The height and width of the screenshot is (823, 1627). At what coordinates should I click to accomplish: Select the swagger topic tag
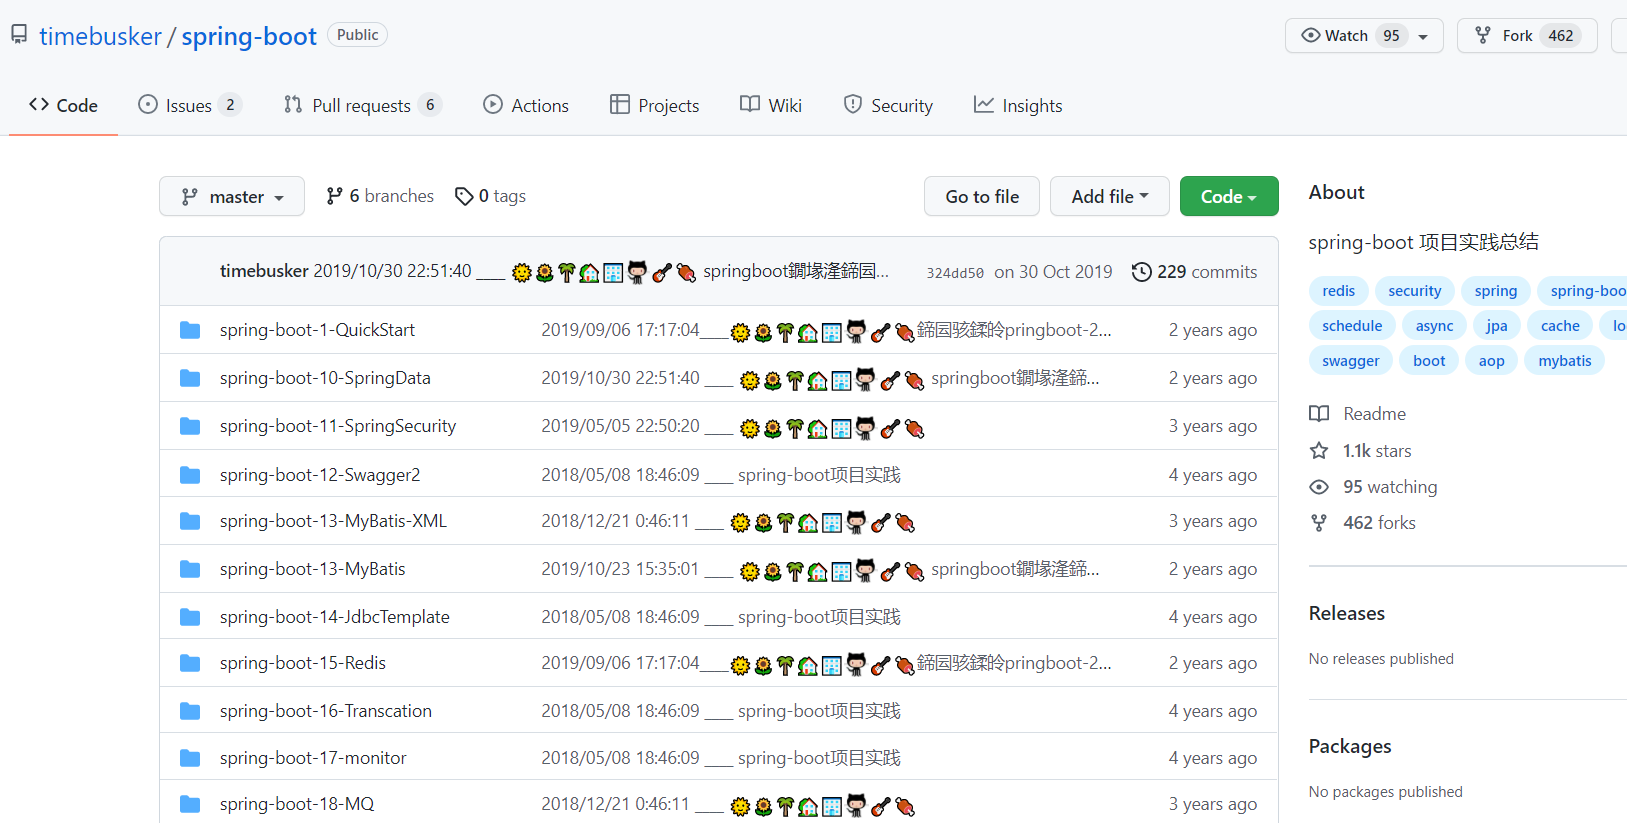click(x=1350, y=361)
